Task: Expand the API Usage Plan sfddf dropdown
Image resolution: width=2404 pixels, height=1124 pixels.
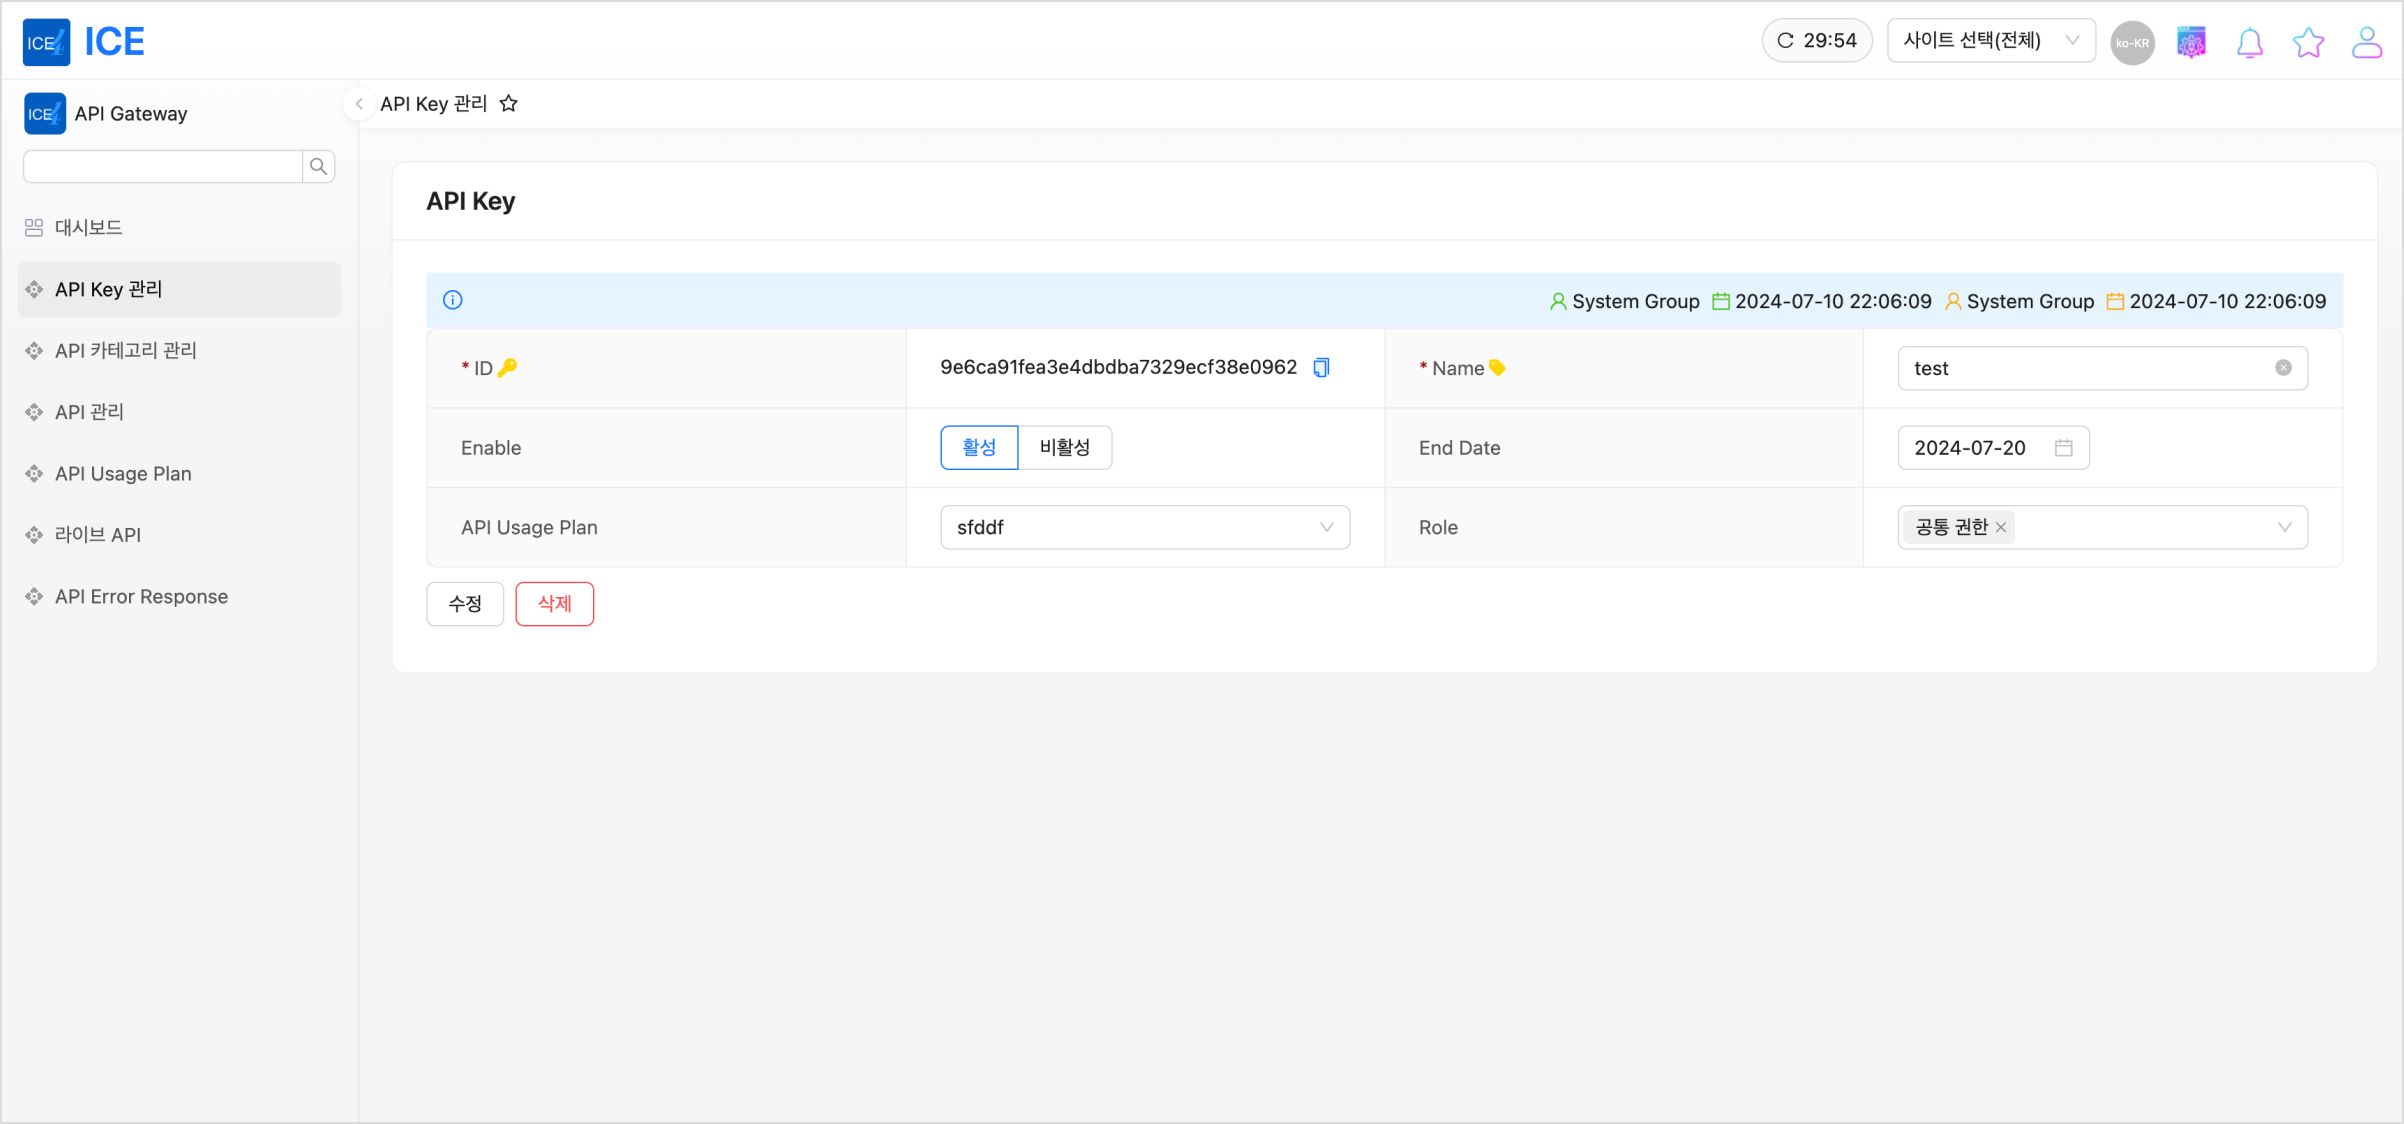Action: pyautogui.click(x=1145, y=528)
